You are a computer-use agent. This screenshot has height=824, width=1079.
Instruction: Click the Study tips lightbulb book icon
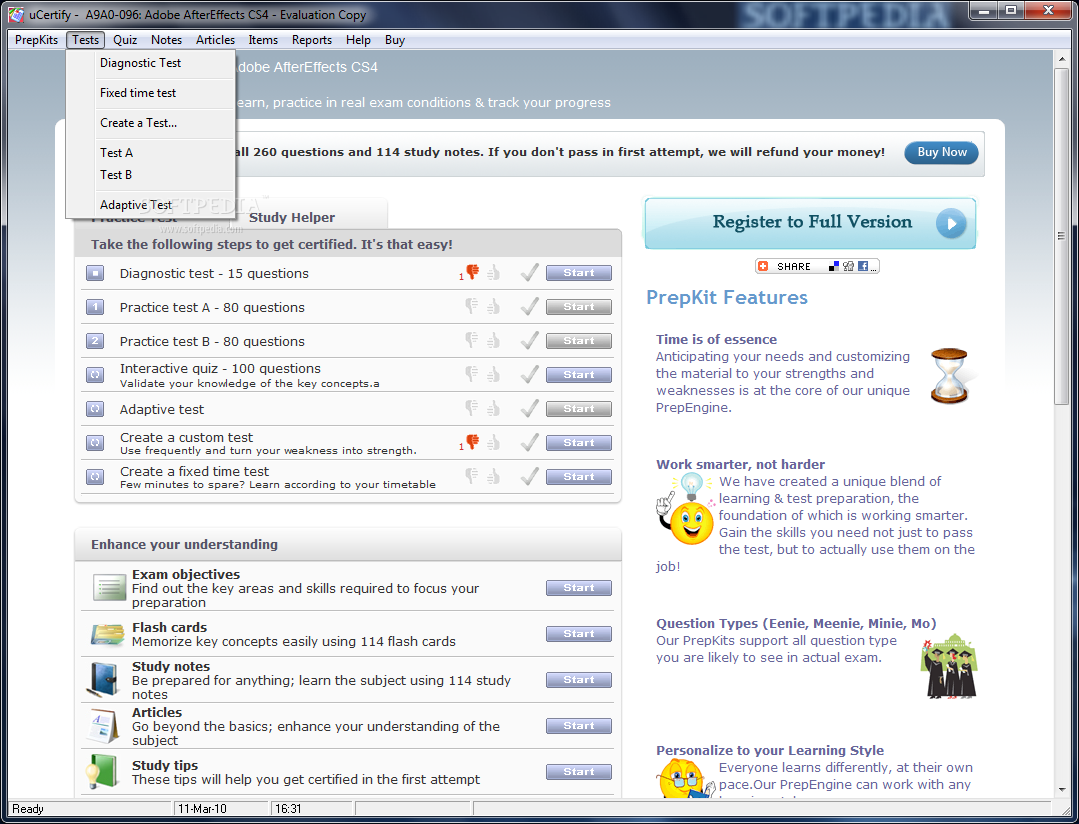(x=103, y=772)
